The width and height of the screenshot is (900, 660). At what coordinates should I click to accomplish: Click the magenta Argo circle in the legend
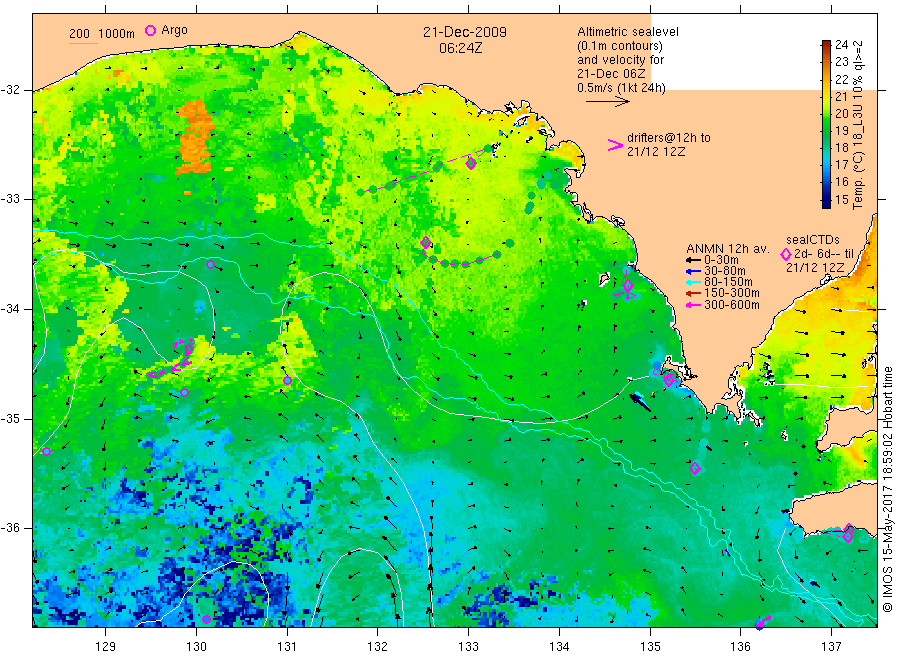click(x=150, y=30)
